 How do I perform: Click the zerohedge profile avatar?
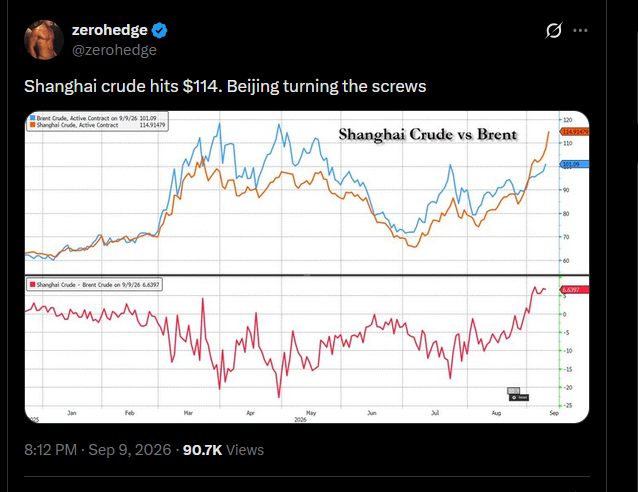click(44, 40)
